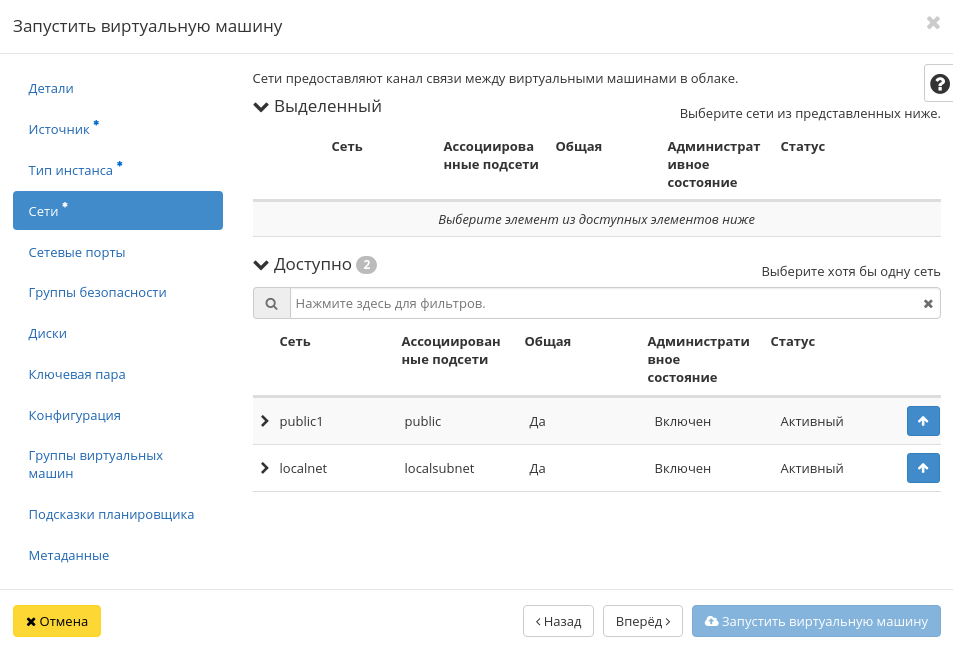Click the Назад button
953x648 pixels.
coord(558,621)
